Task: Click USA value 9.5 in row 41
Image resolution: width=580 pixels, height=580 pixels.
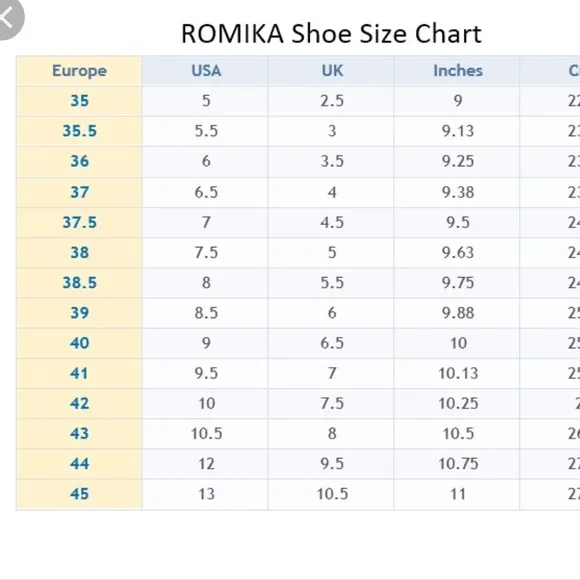Action: [206, 373]
